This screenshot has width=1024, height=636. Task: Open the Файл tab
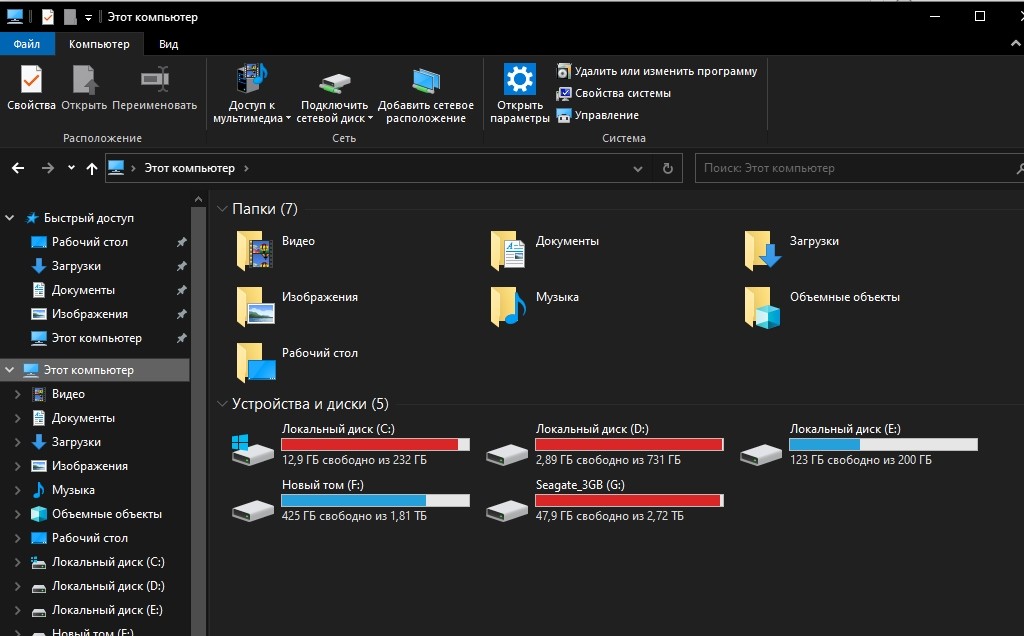pos(27,44)
